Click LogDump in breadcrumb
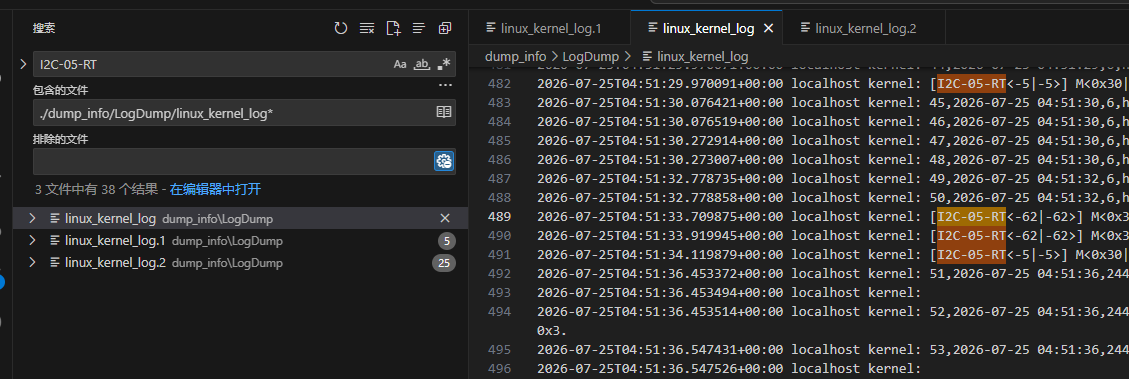1129x379 pixels. tap(590, 55)
